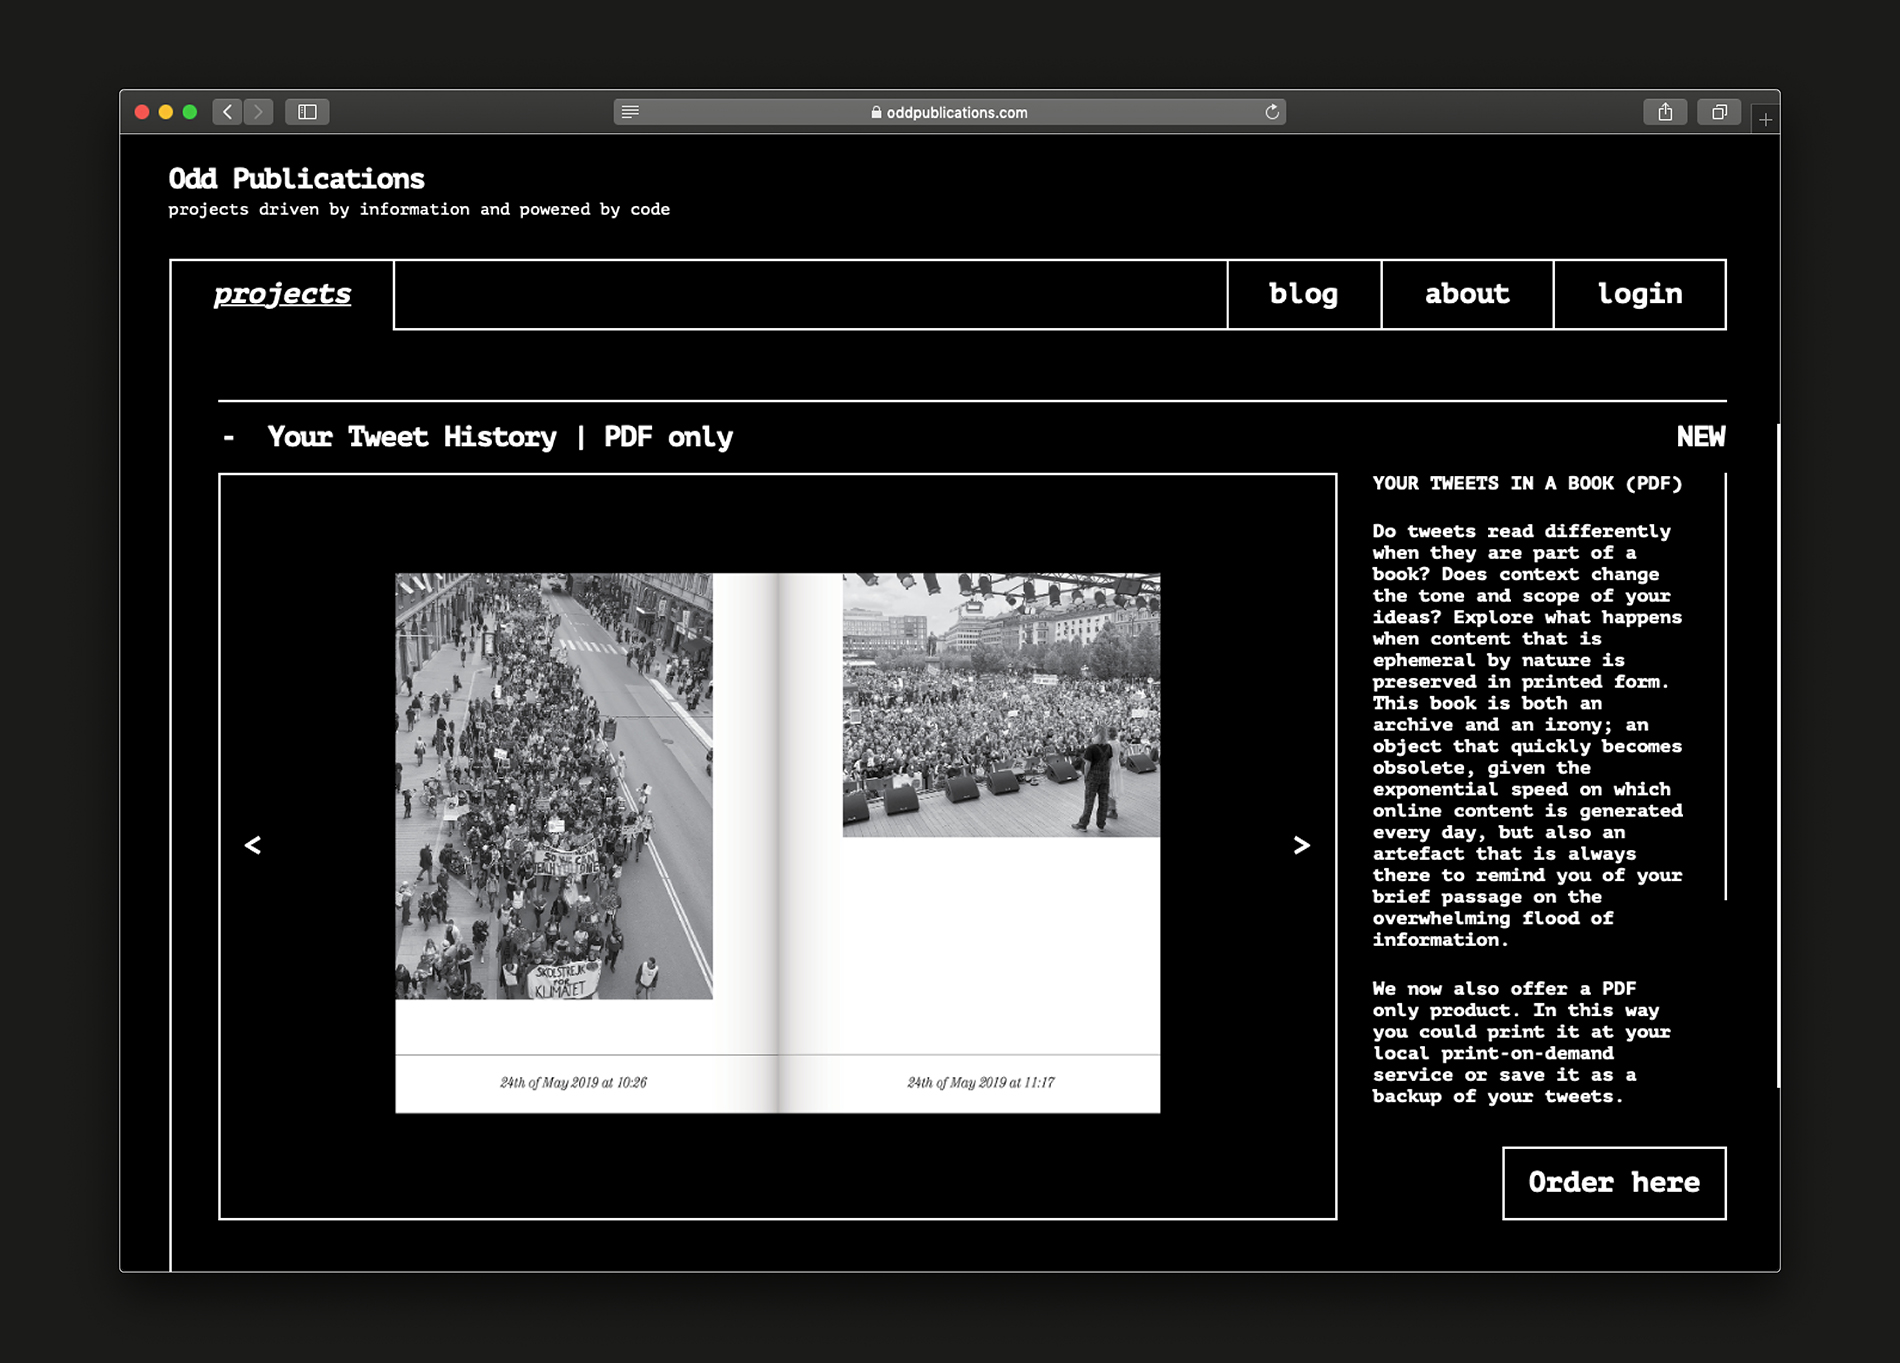Click the tagline 'projects driven by information and powered by code'
The width and height of the screenshot is (1900, 1363).
pyautogui.click(x=419, y=209)
